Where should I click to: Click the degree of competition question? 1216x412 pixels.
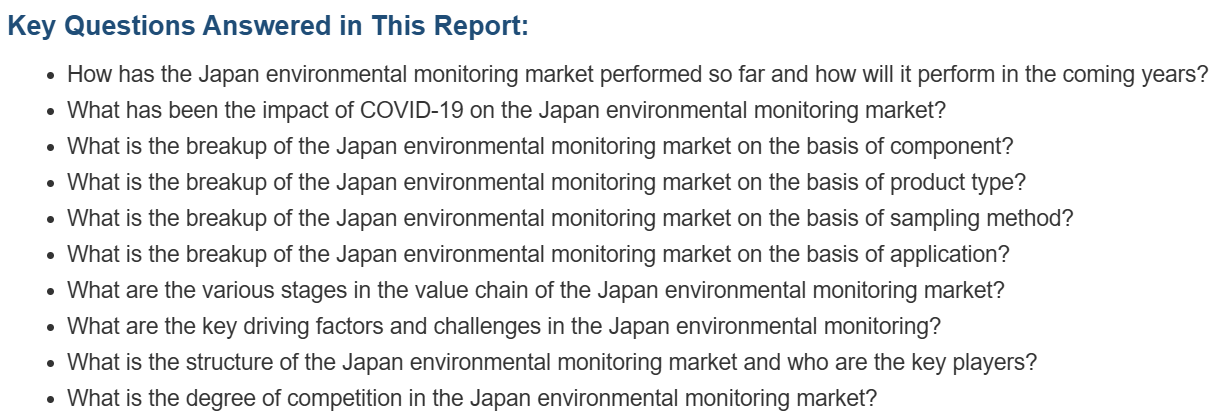click(472, 398)
